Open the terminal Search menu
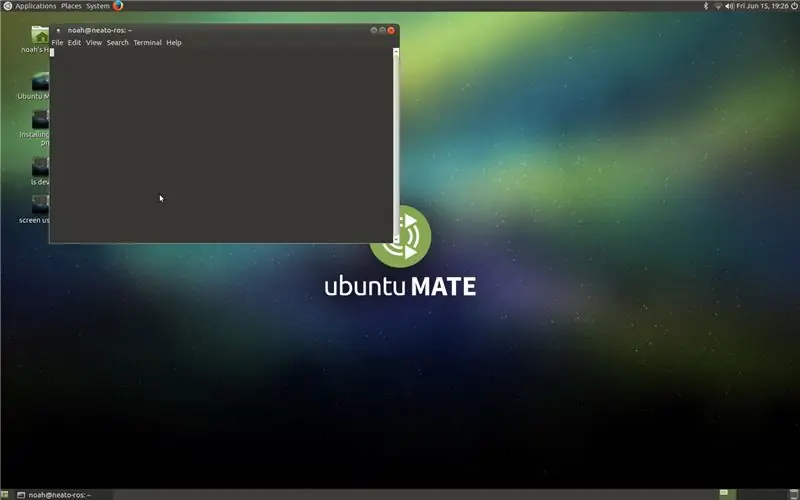The width and height of the screenshot is (800, 500). (117, 43)
